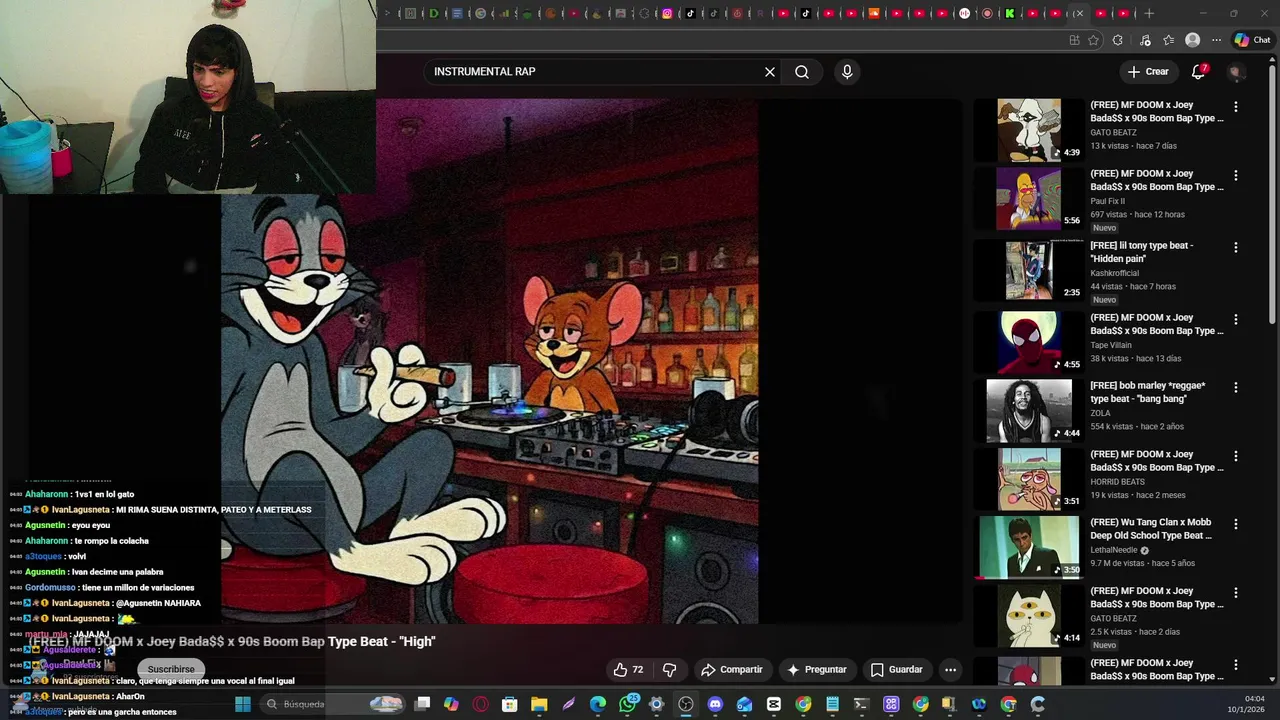Open options menu for Paul Fix II video
The image size is (1280, 720).
coord(1236,175)
